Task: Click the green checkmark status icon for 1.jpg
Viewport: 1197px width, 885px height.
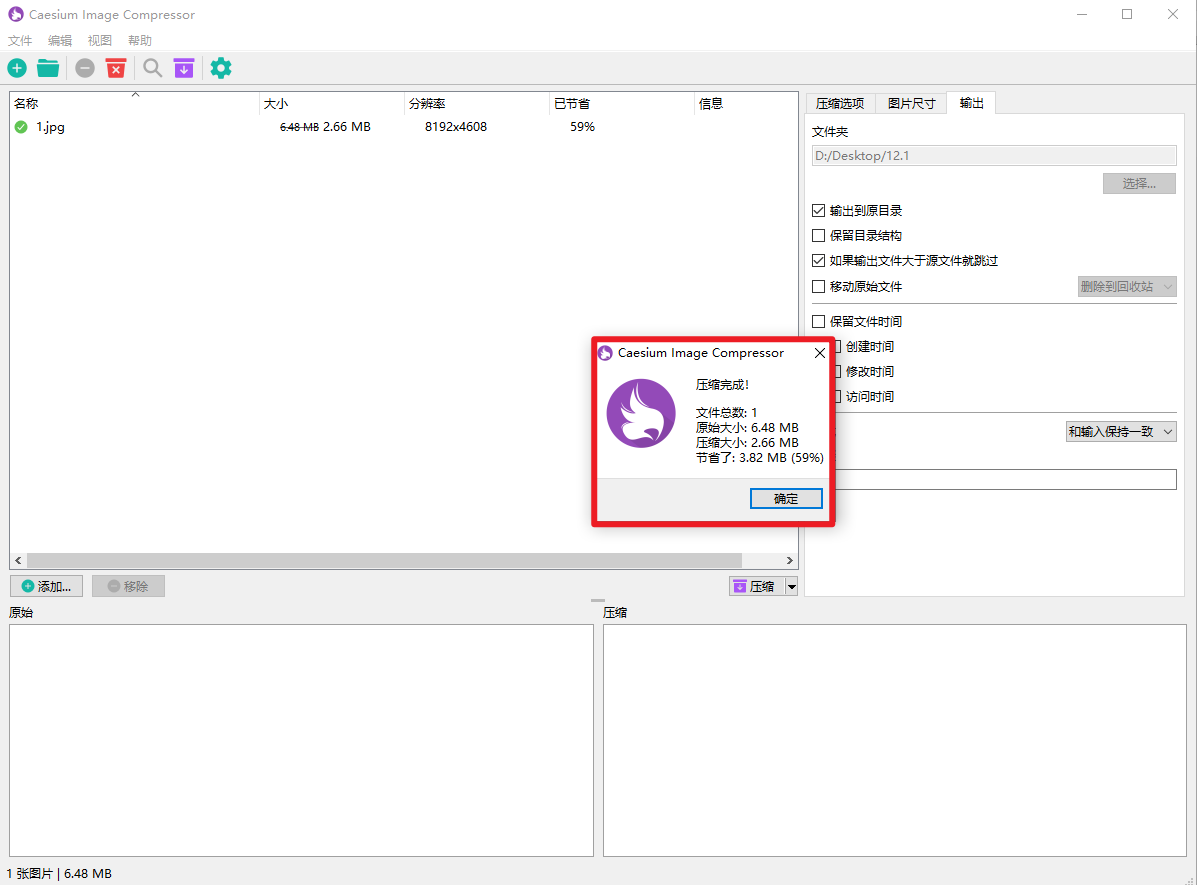Action: coord(21,127)
